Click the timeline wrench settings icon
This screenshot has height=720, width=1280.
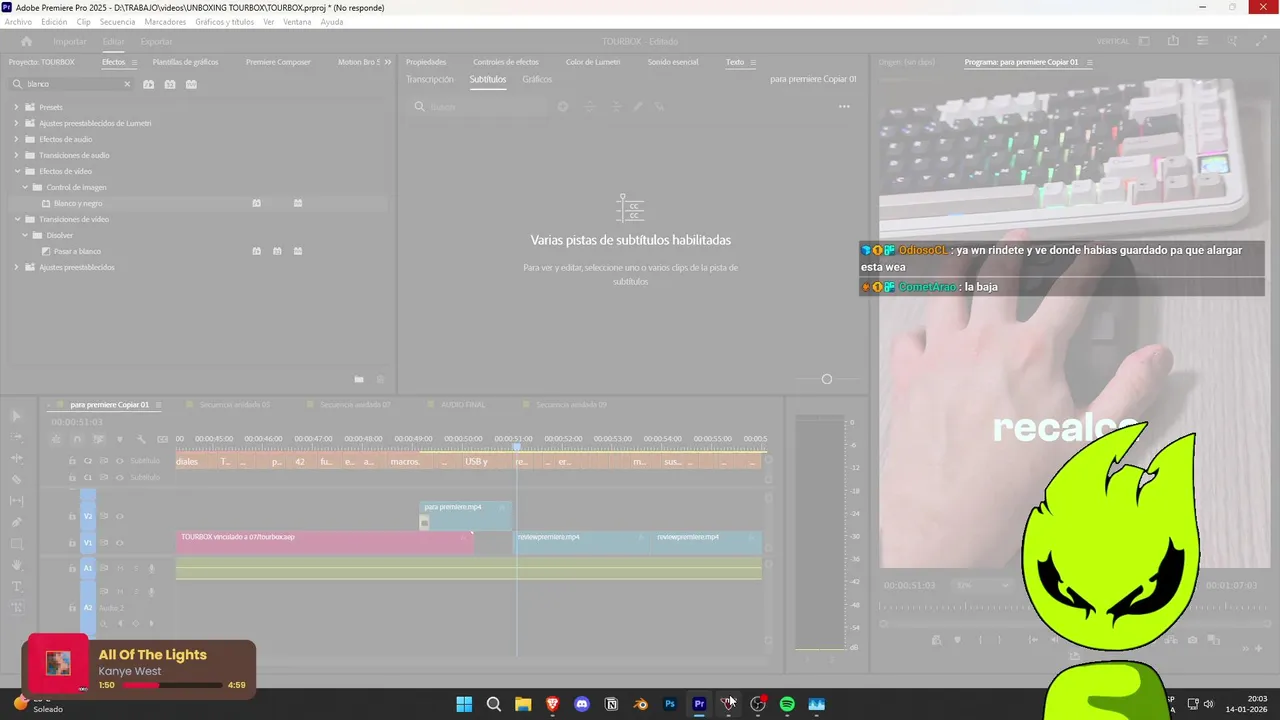click(x=141, y=439)
